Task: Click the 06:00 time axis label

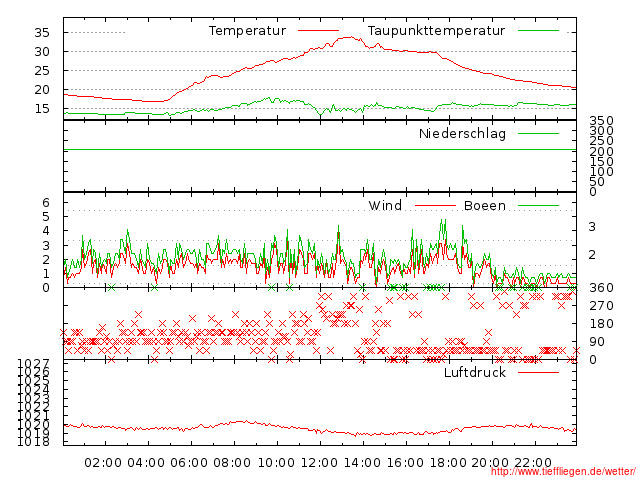Action: click(x=189, y=463)
